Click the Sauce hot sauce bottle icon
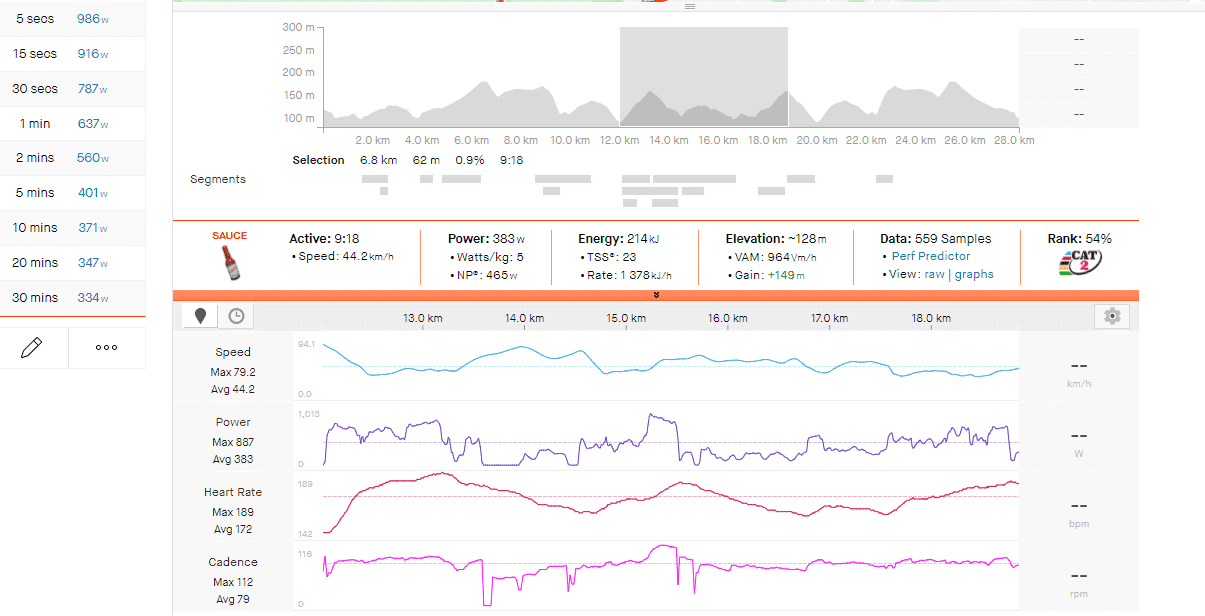Screen dimensions: 1205x616 (x=230, y=264)
